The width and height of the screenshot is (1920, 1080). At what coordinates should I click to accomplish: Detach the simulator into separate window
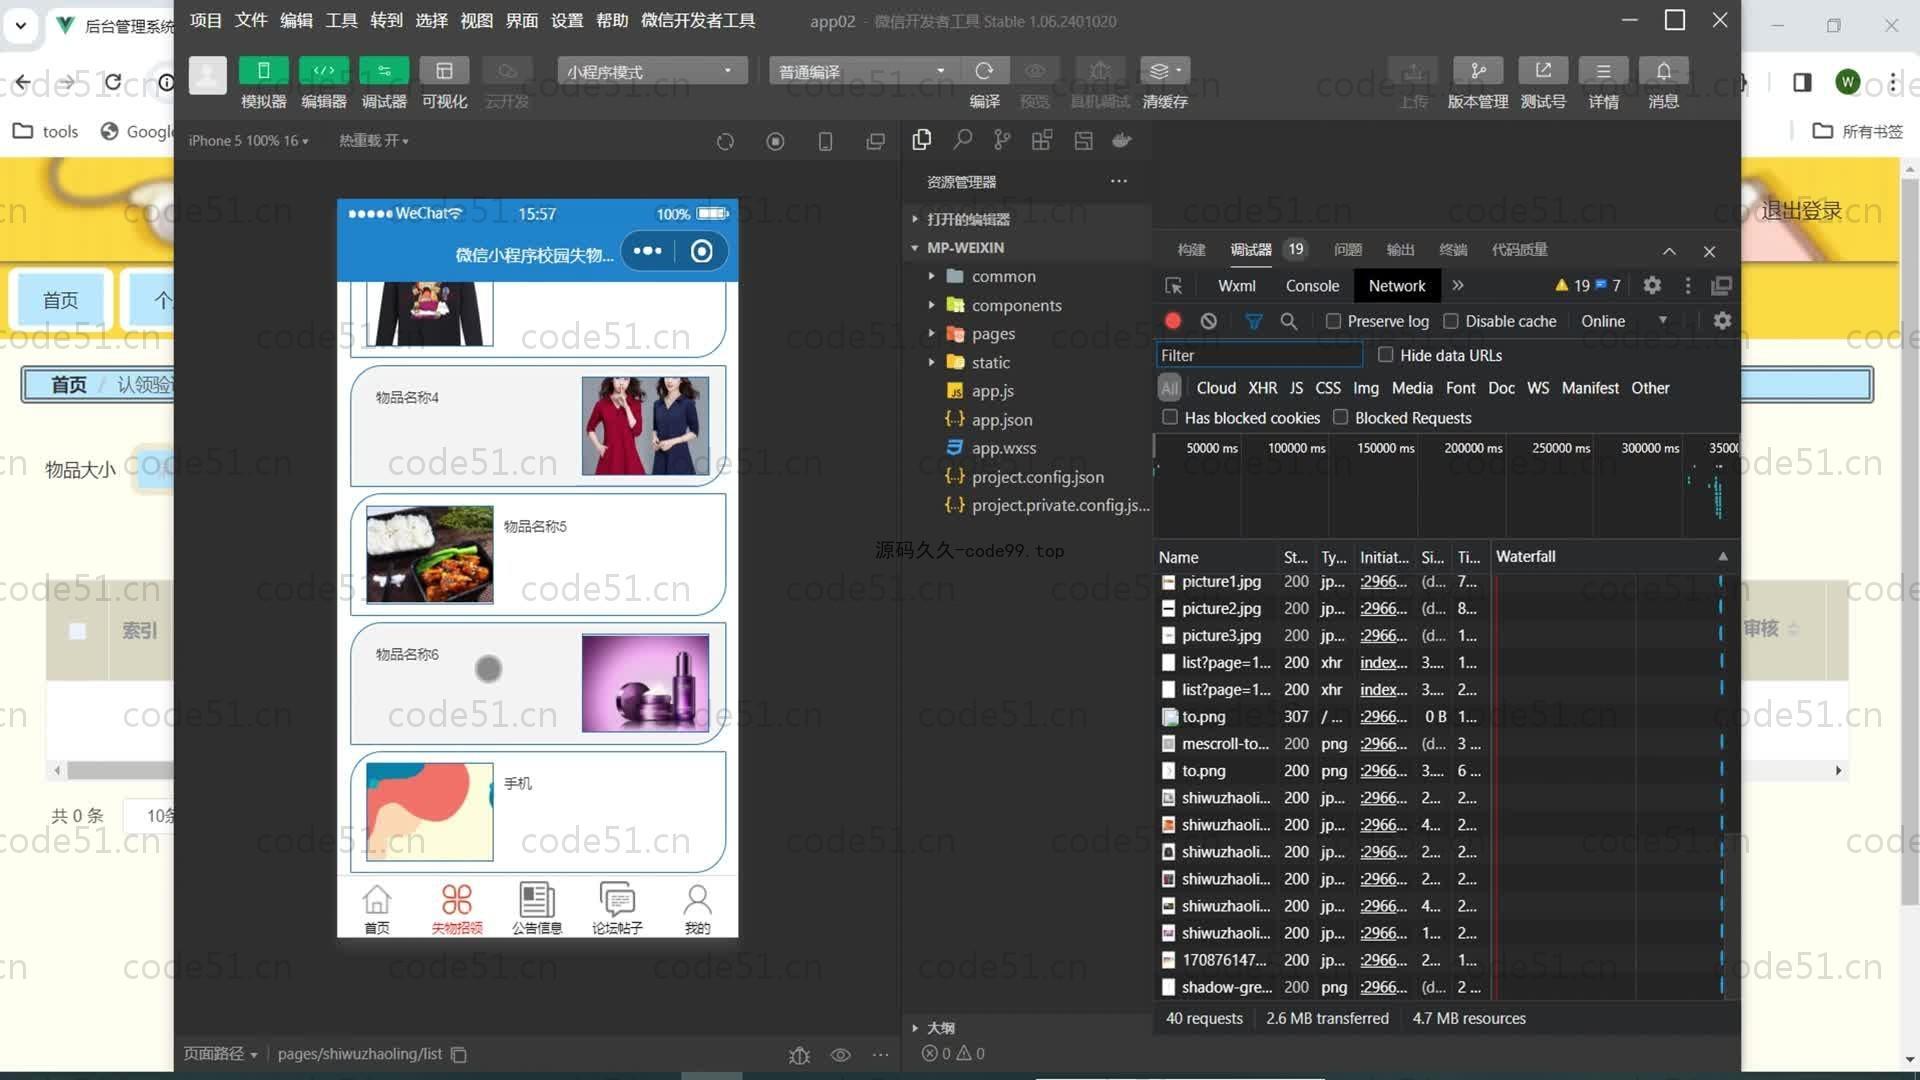click(x=875, y=141)
